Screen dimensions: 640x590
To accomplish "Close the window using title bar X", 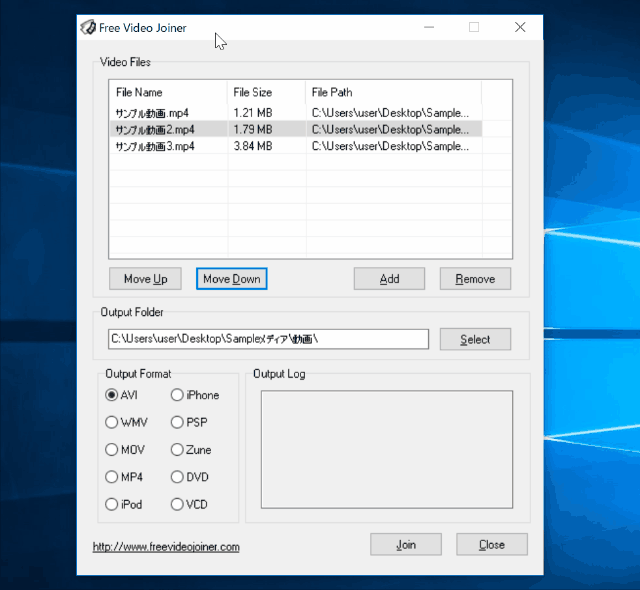I will pos(520,27).
